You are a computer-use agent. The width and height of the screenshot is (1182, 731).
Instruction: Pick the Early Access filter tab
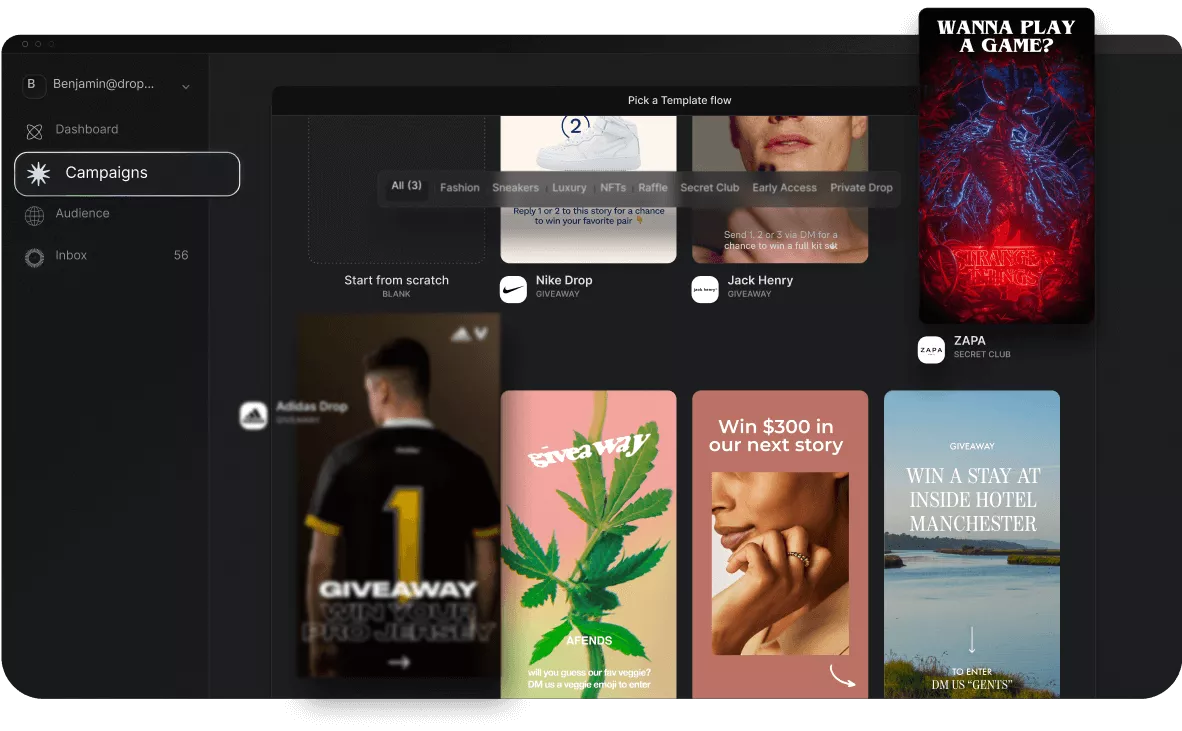tap(784, 188)
